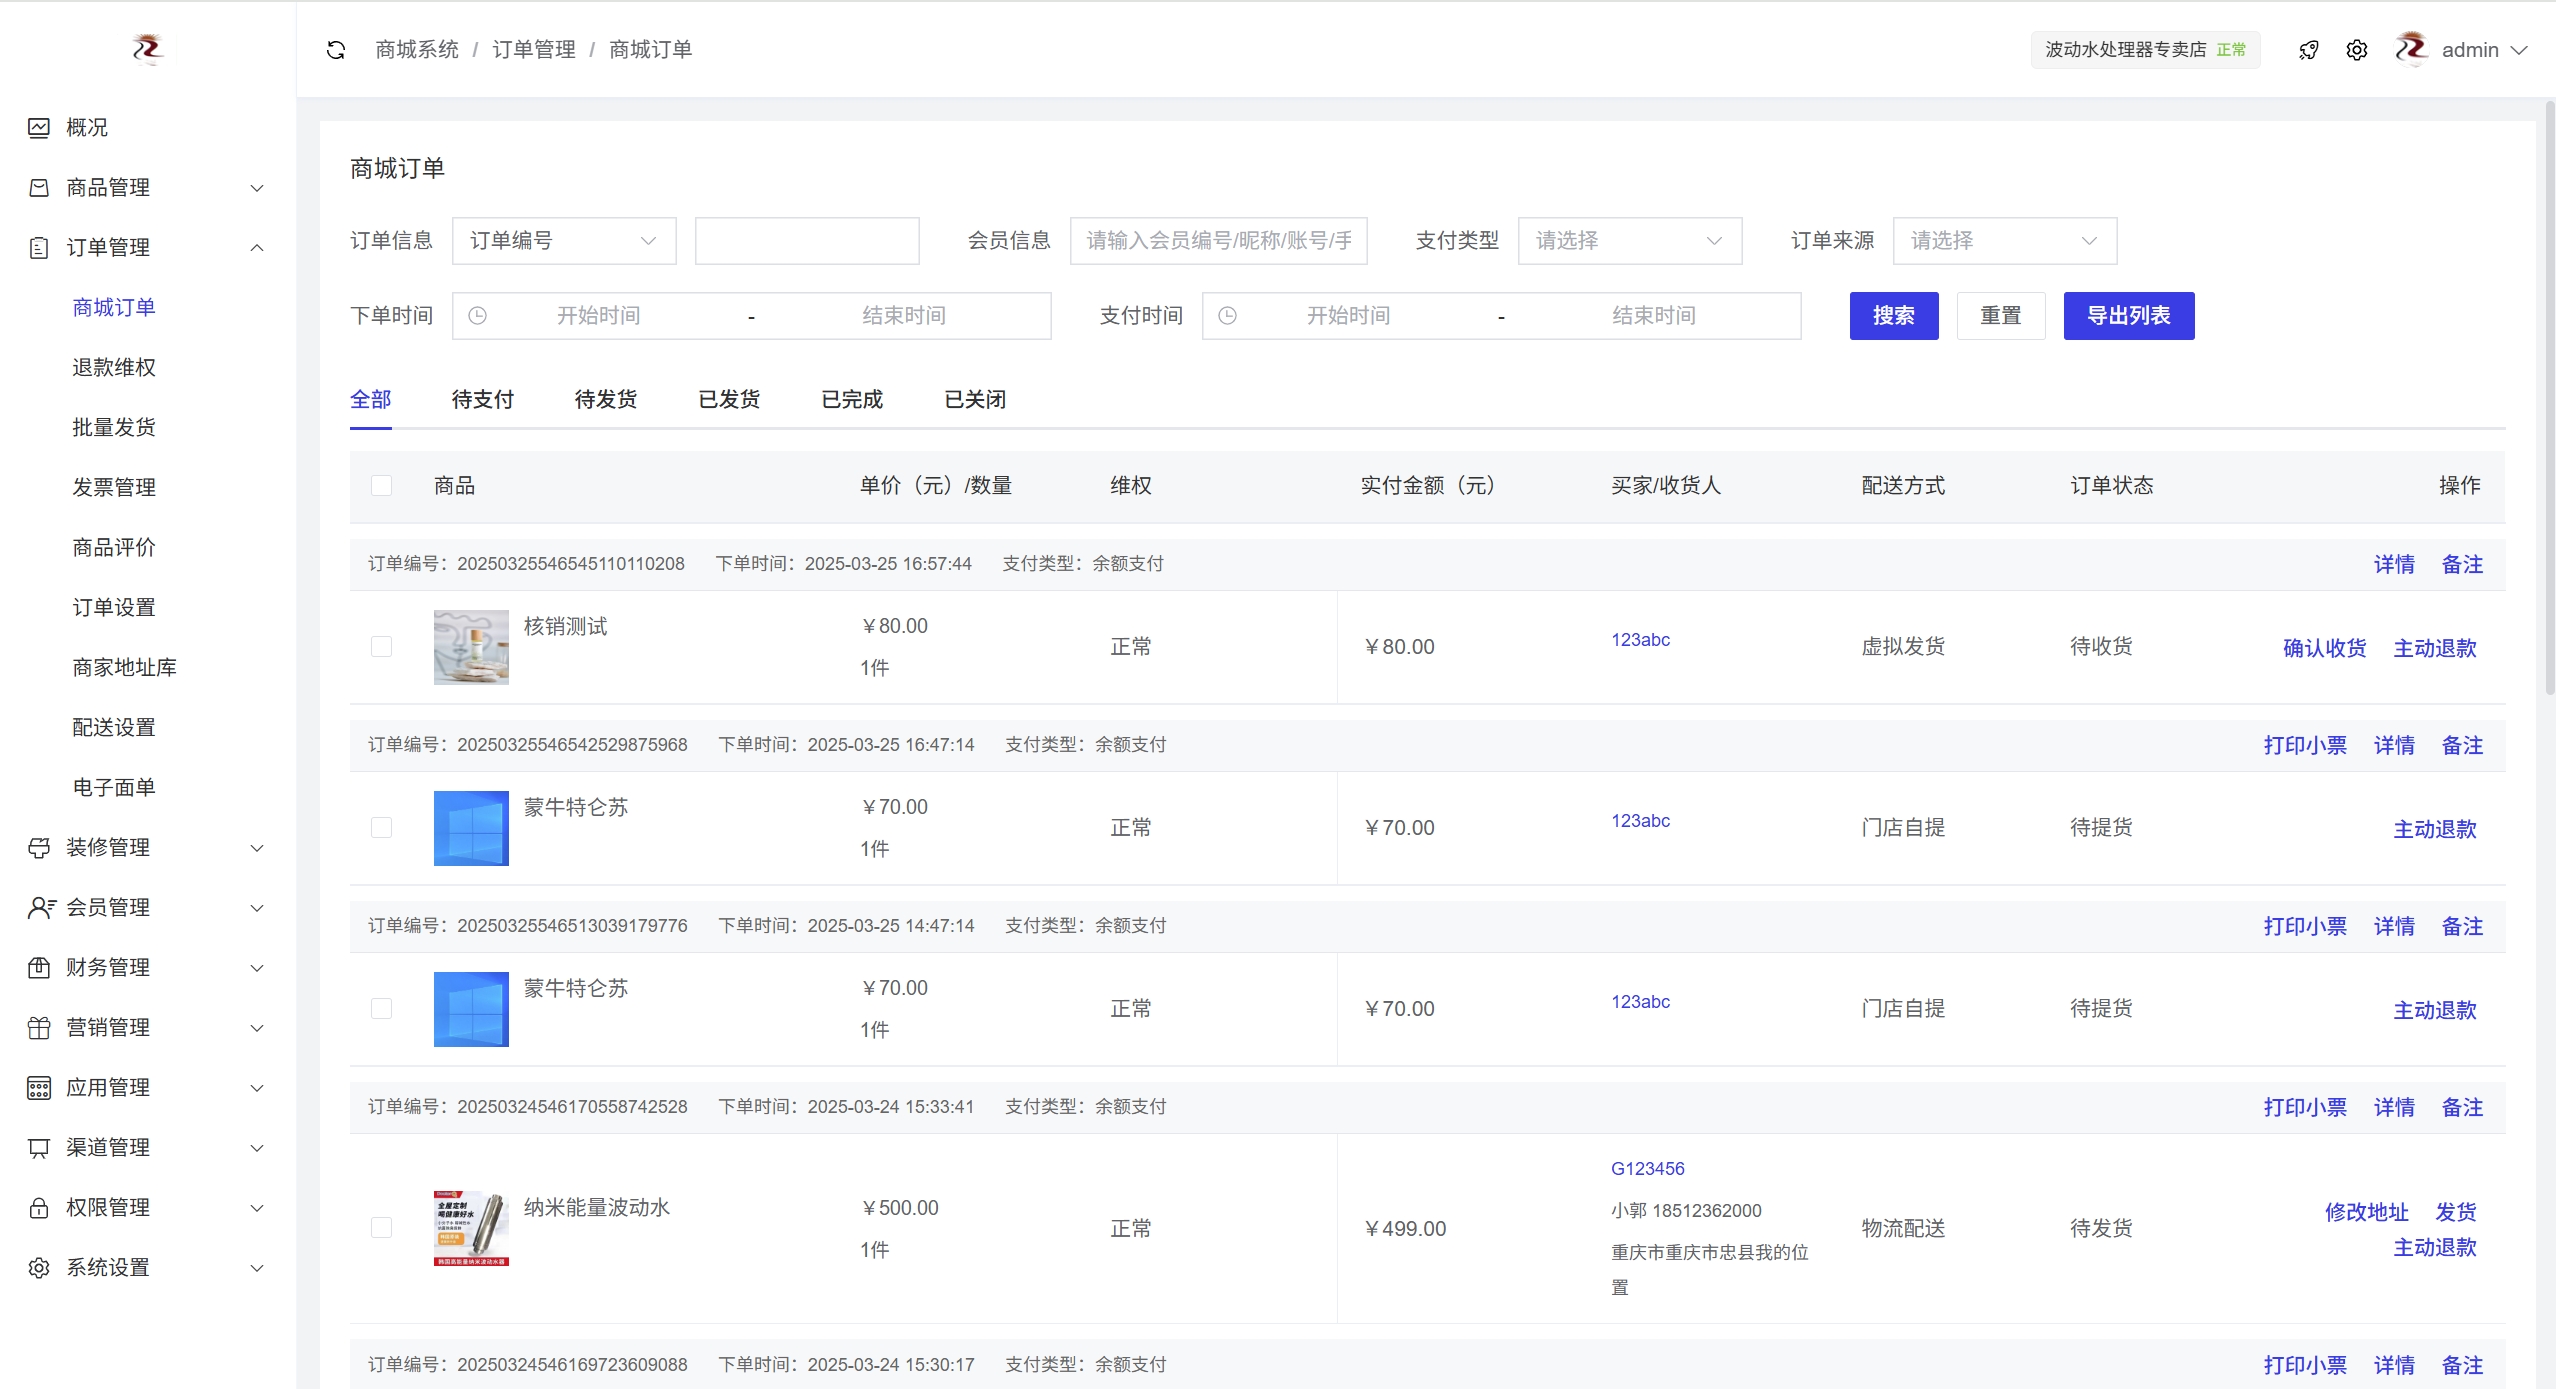This screenshot has height=1389, width=2556.
Task: Open the 核销测试 product thumbnail
Action: point(471,647)
